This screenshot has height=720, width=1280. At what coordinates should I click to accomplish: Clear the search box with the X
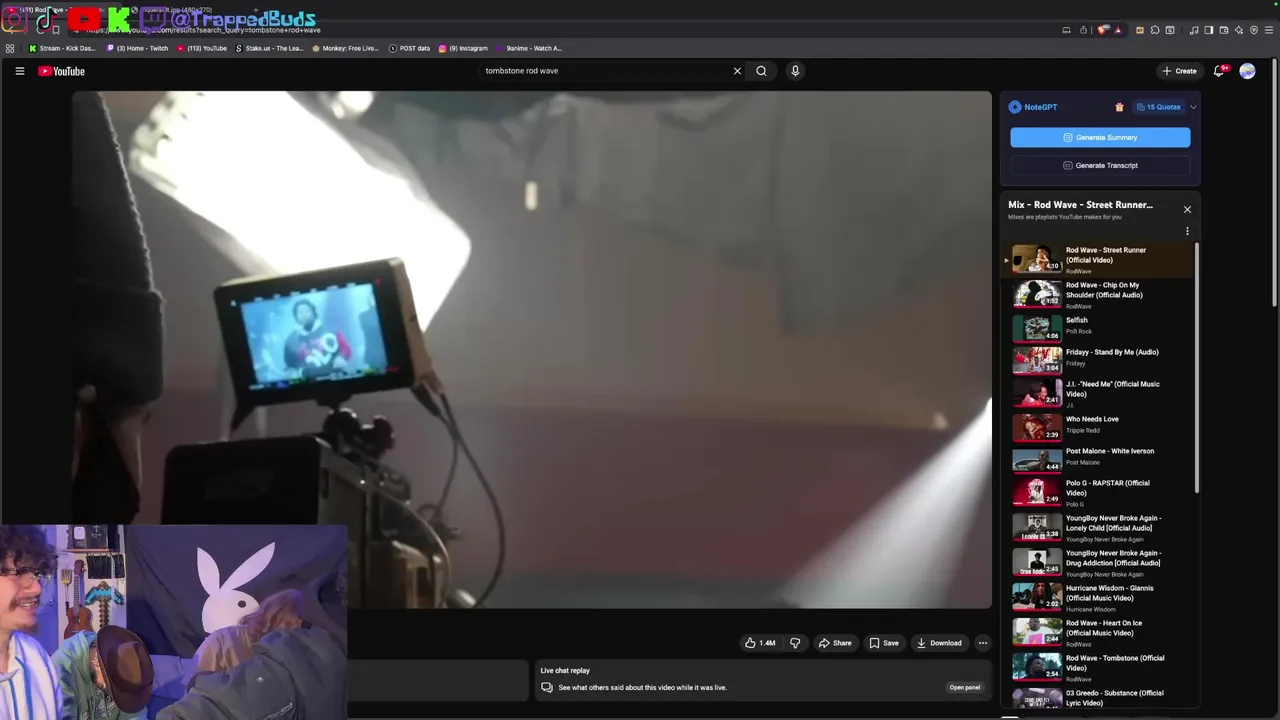pyautogui.click(x=737, y=71)
